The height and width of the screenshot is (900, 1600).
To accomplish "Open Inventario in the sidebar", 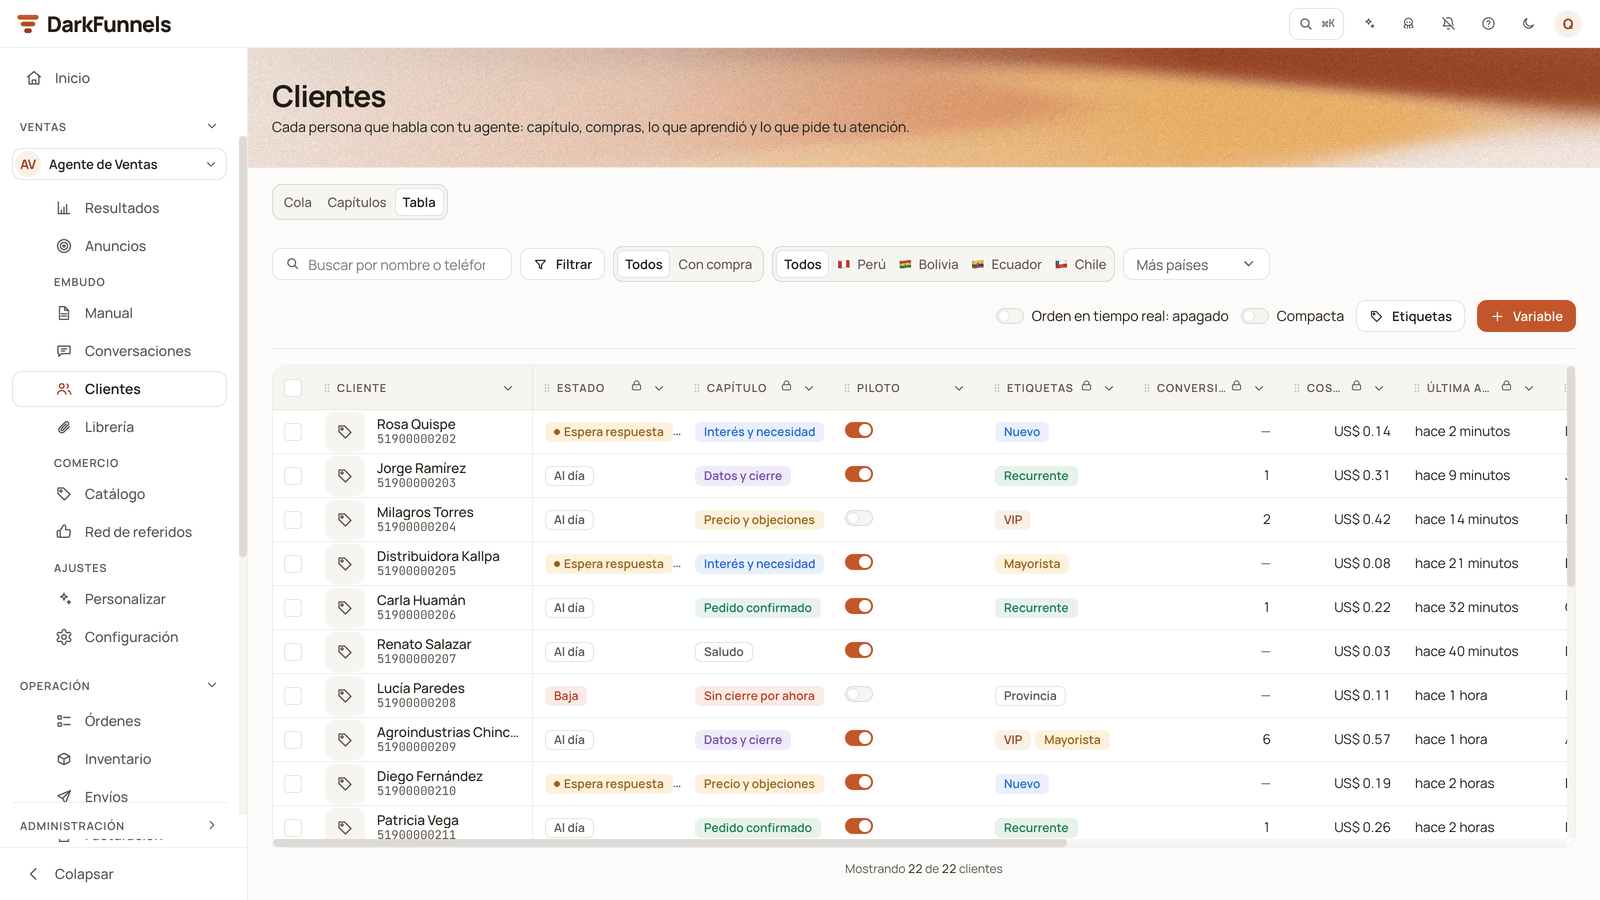I will tap(119, 759).
